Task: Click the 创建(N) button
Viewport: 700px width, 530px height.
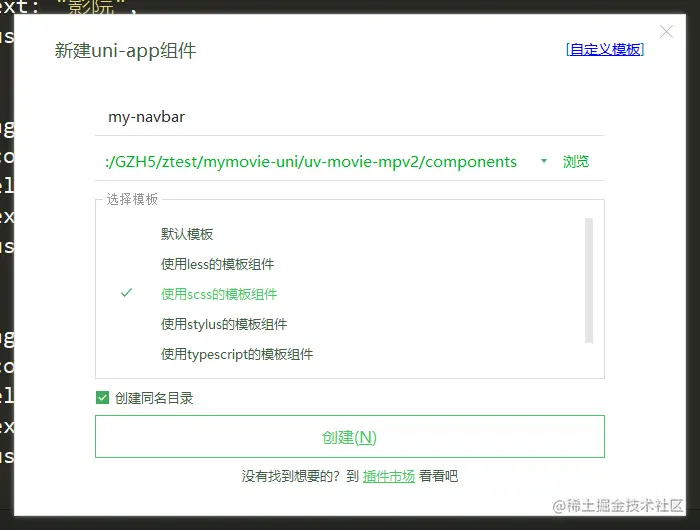Action: pyautogui.click(x=350, y=437)
